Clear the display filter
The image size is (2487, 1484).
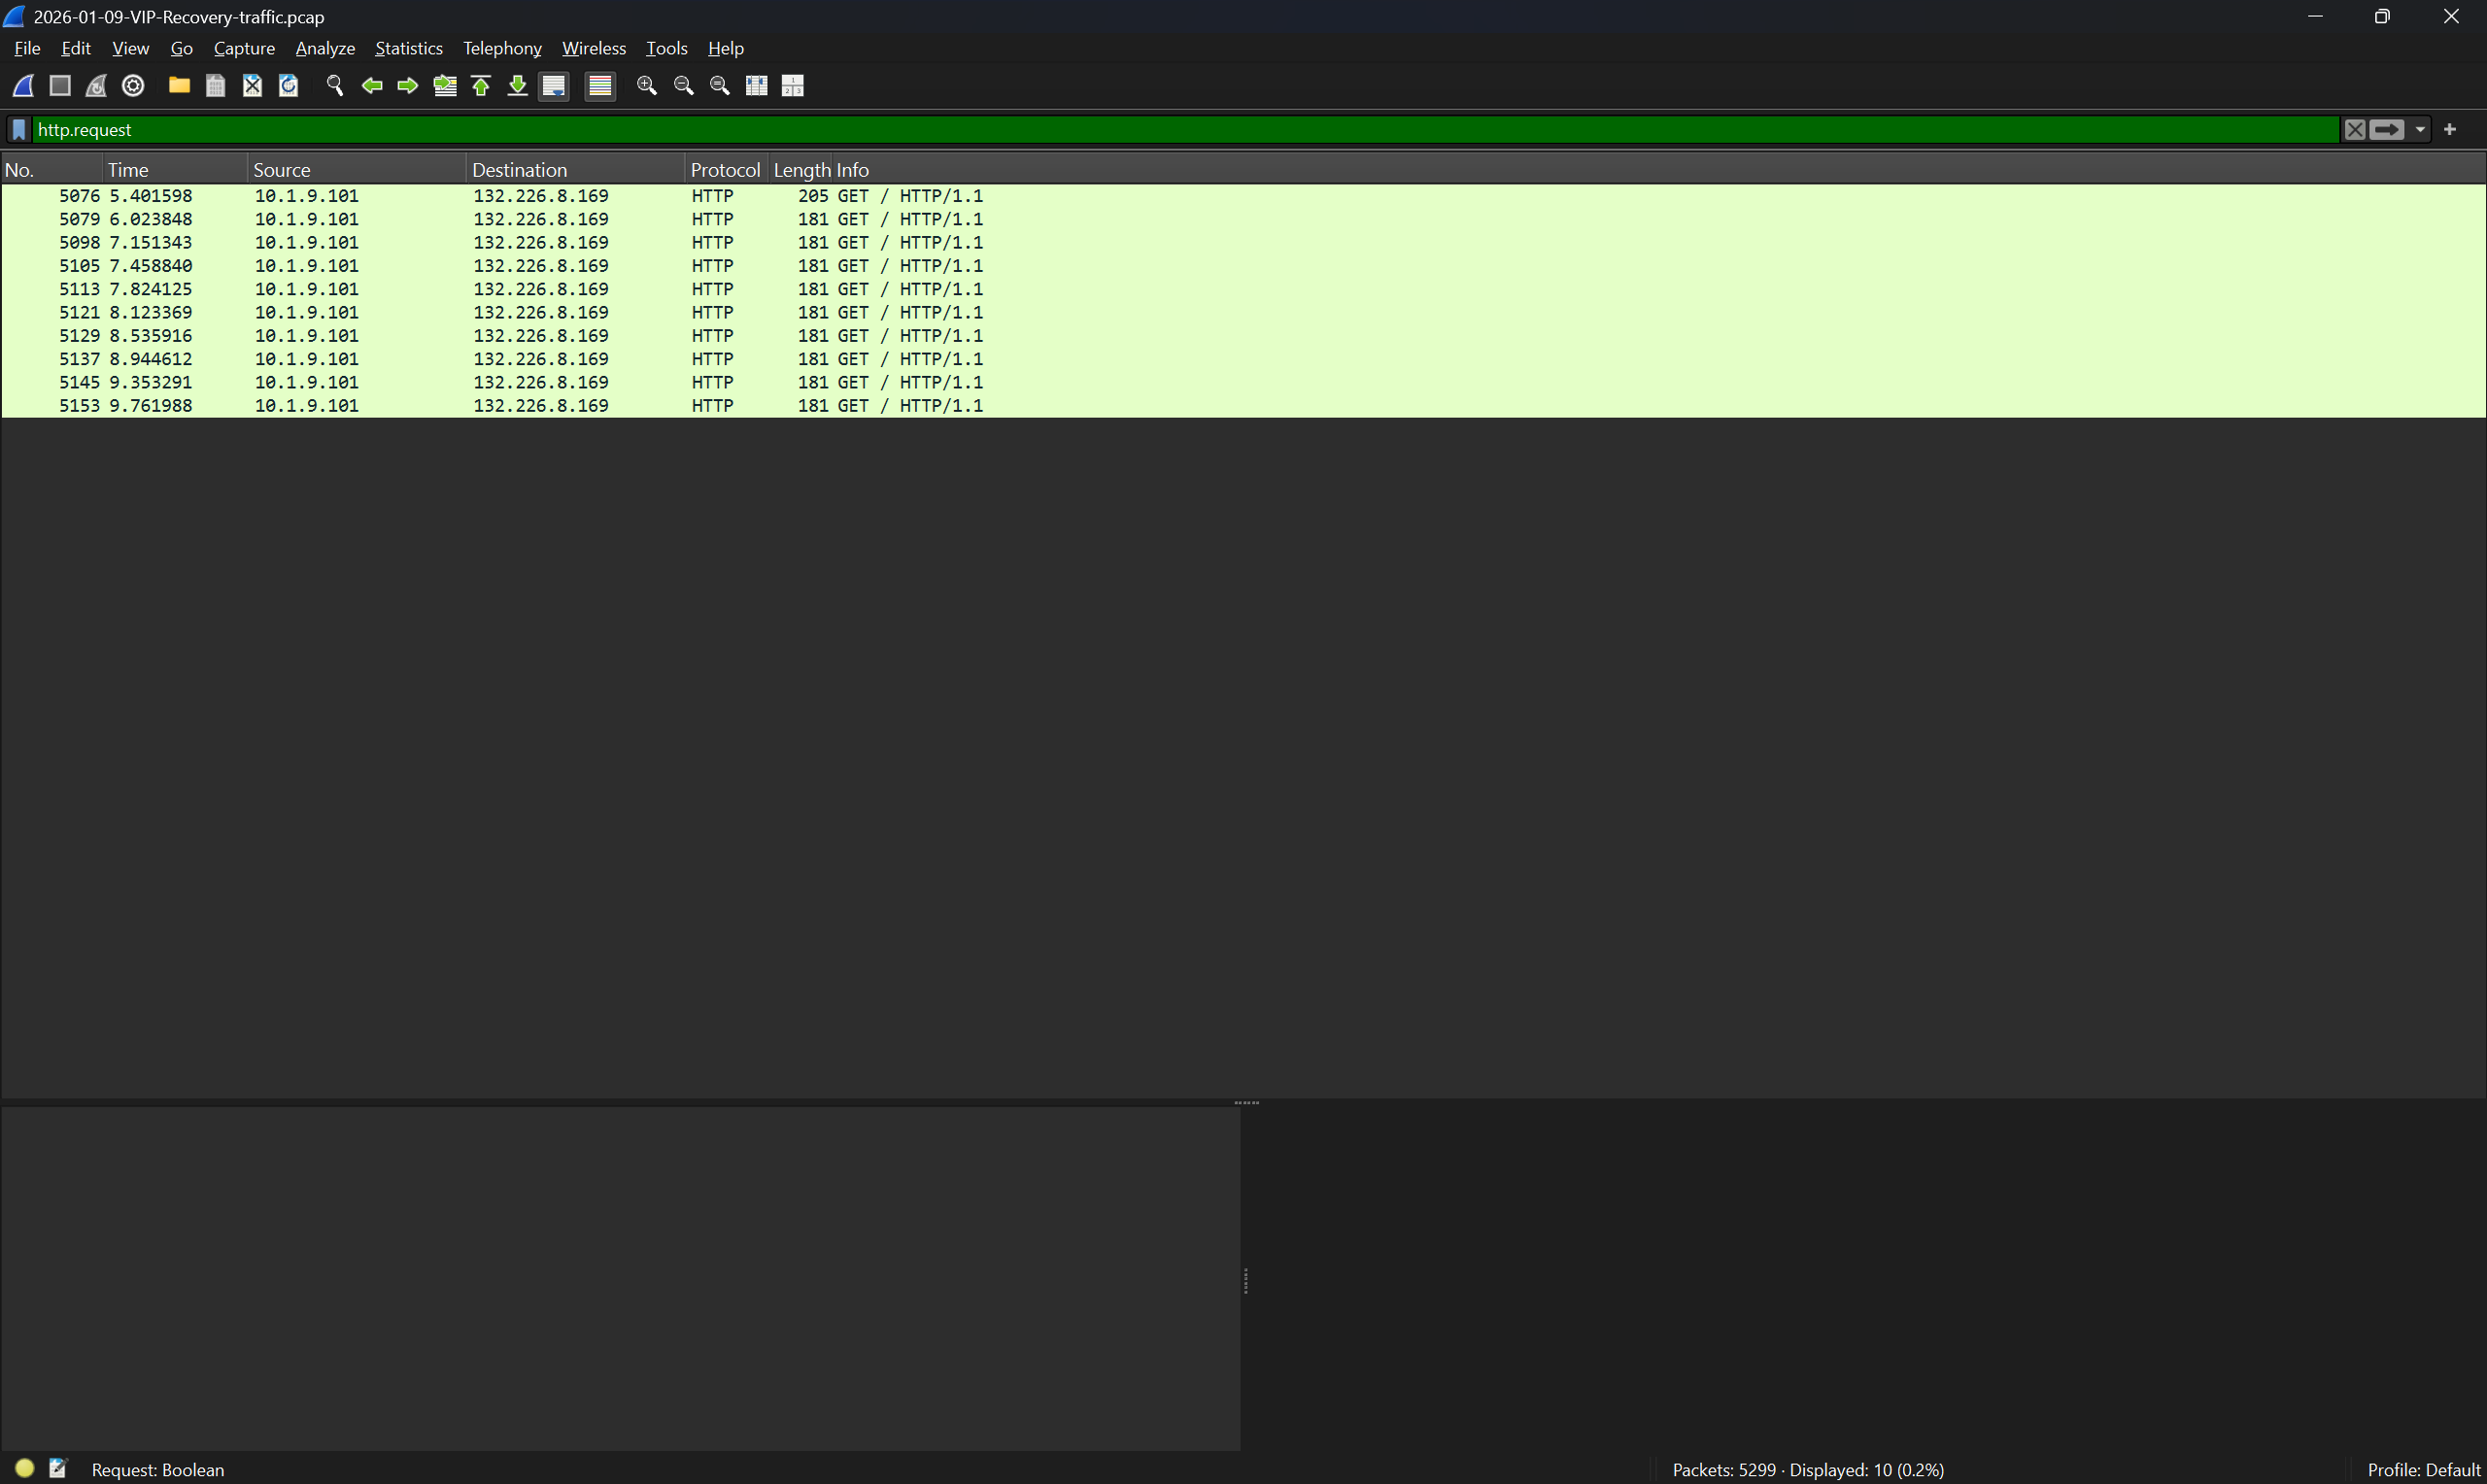2355,130
